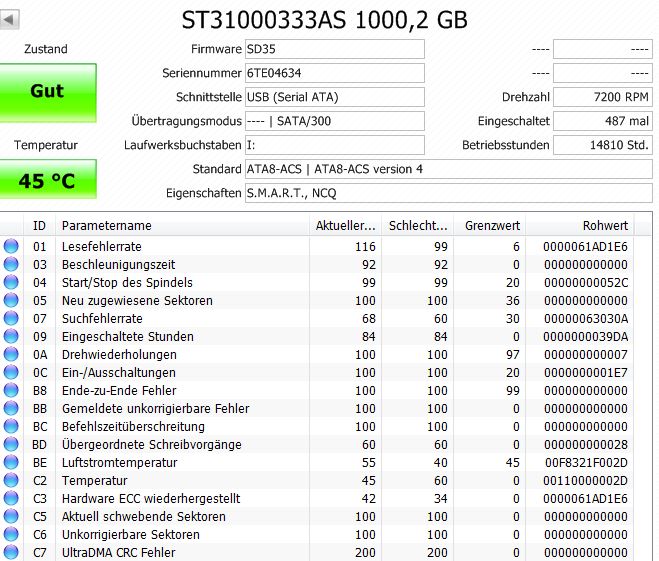The image size is (659, 561).
Task: Select status icon for Drehwiederholungen row
Action: click(x=11, y=355)
